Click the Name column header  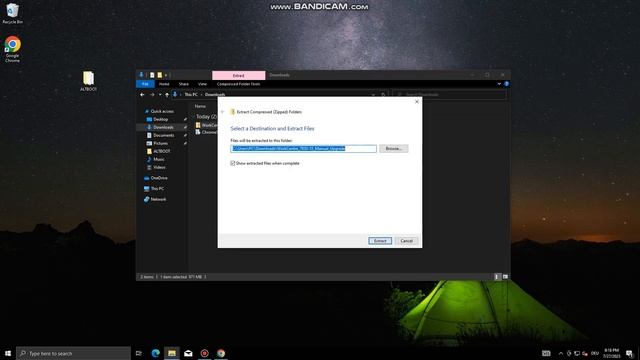tap(200, 106)
